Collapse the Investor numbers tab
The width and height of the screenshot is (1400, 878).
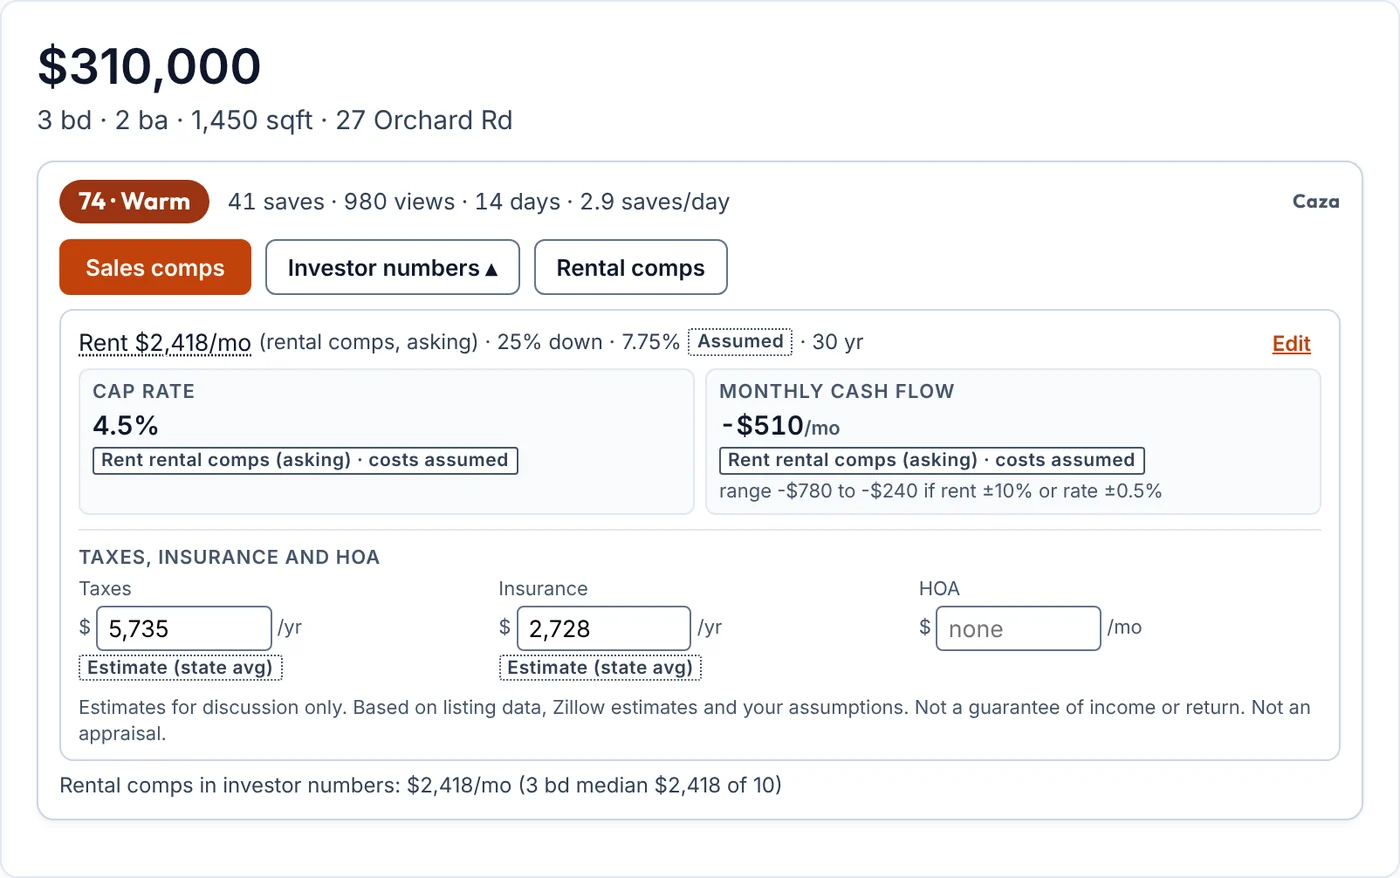point(392,267)
